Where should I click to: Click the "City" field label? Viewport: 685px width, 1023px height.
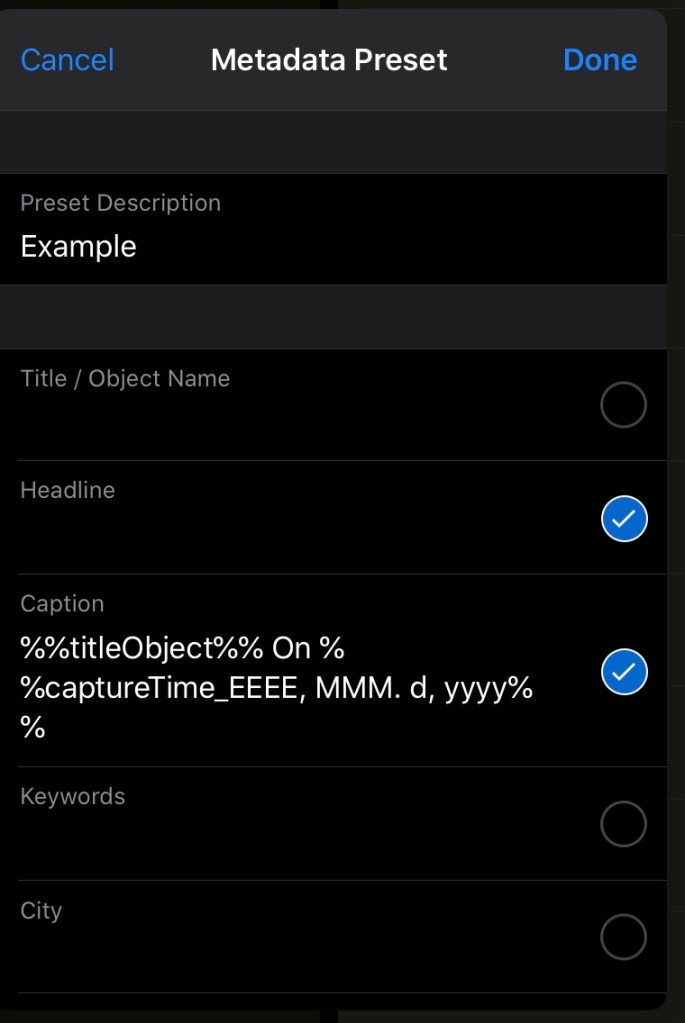[41, 911]
